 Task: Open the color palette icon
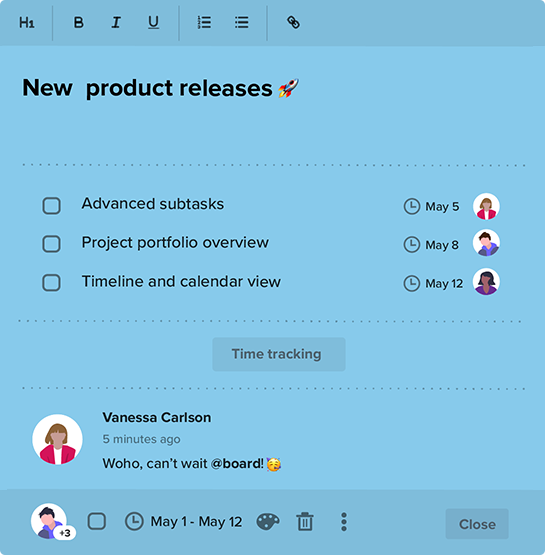pos(268,522)
